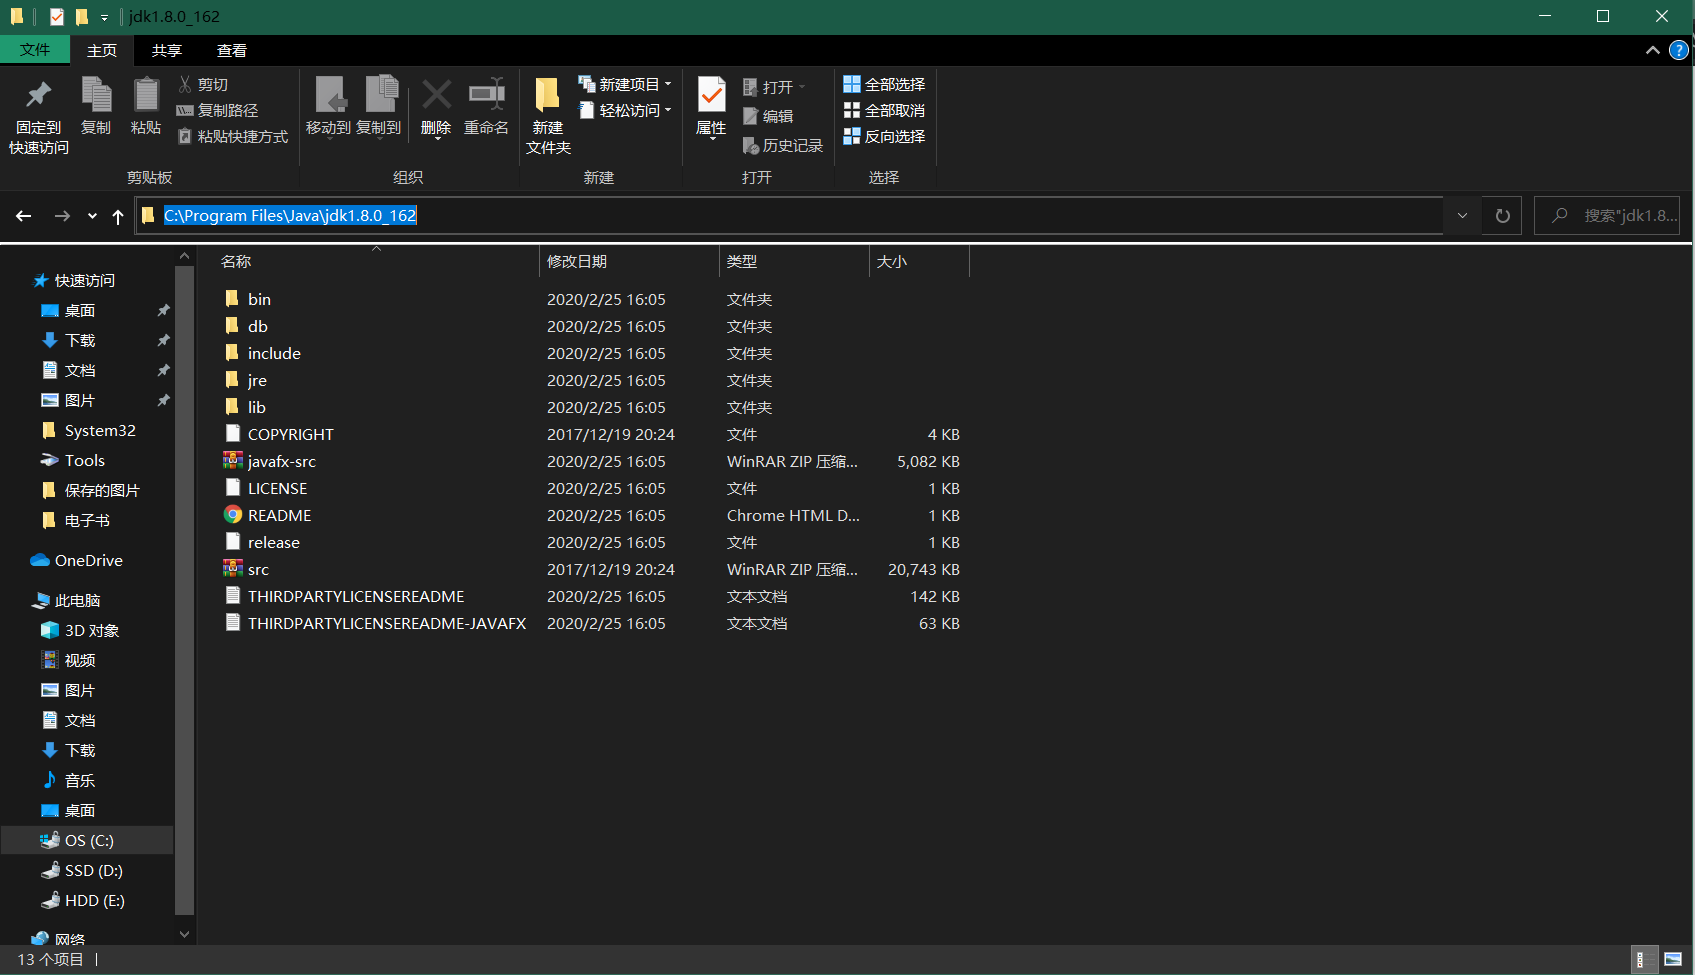
Task: Click the Cut (剪切) scissors icon
Action: pos(185,85)
